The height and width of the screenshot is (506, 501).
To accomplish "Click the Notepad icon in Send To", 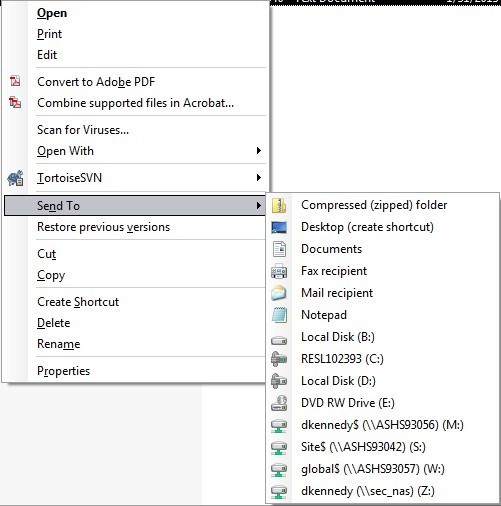I will [279, 315].
